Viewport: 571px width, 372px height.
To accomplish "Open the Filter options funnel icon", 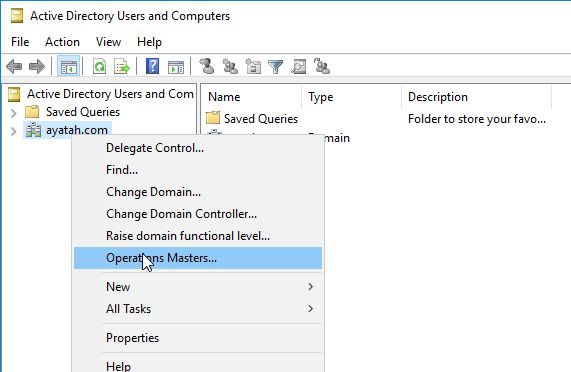I will (x=275, y=67).
